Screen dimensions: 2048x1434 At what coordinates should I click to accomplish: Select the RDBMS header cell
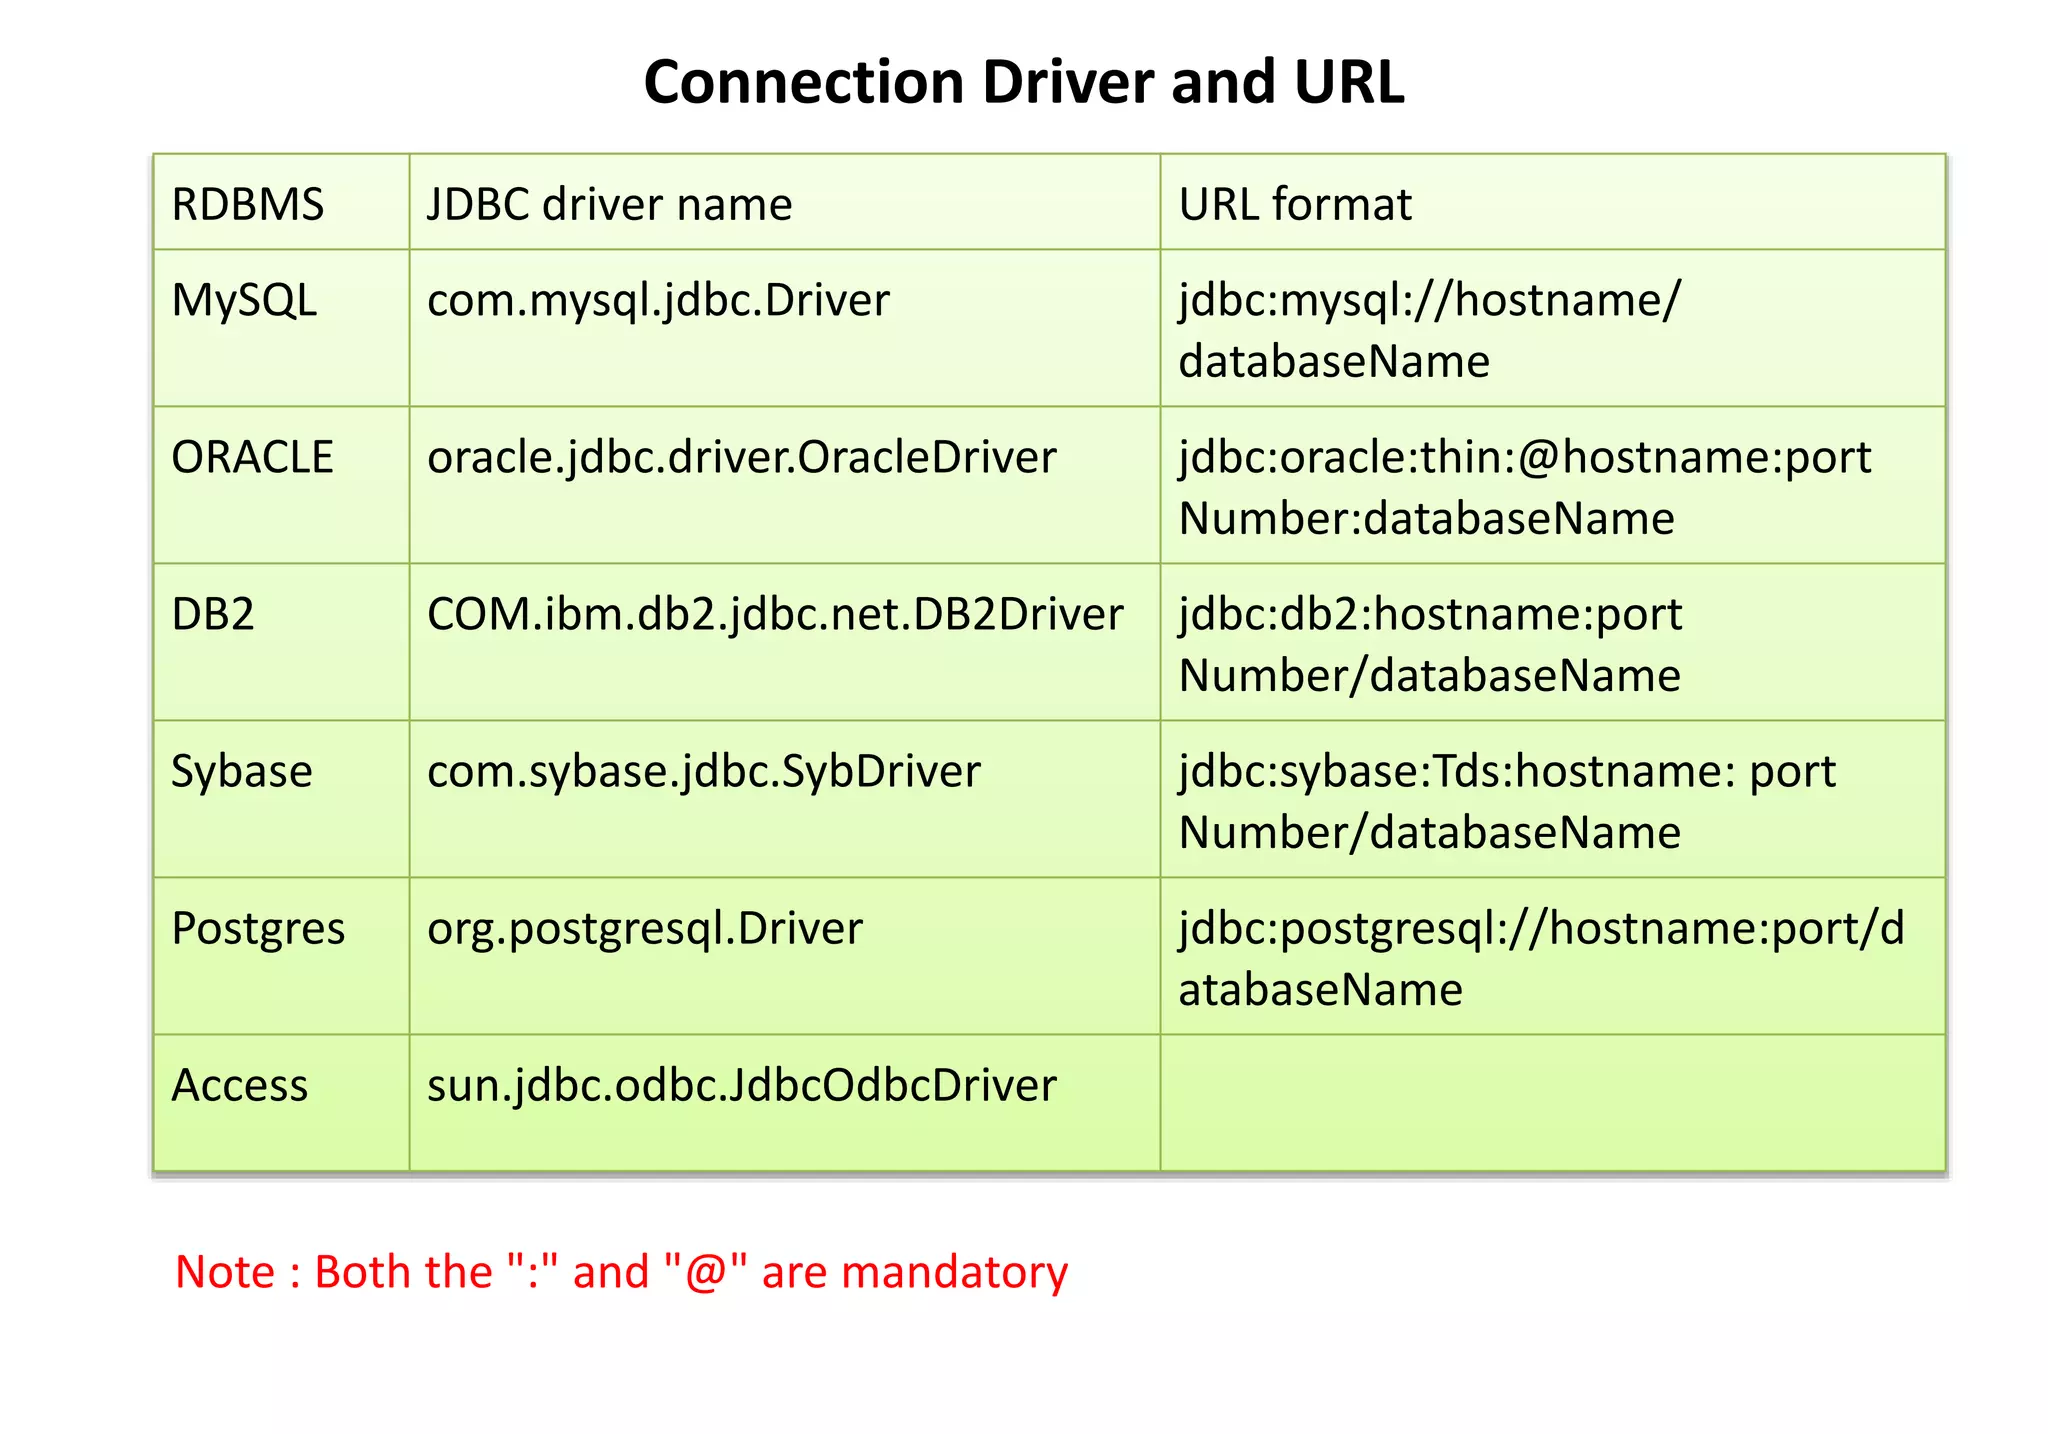point(248,204)
